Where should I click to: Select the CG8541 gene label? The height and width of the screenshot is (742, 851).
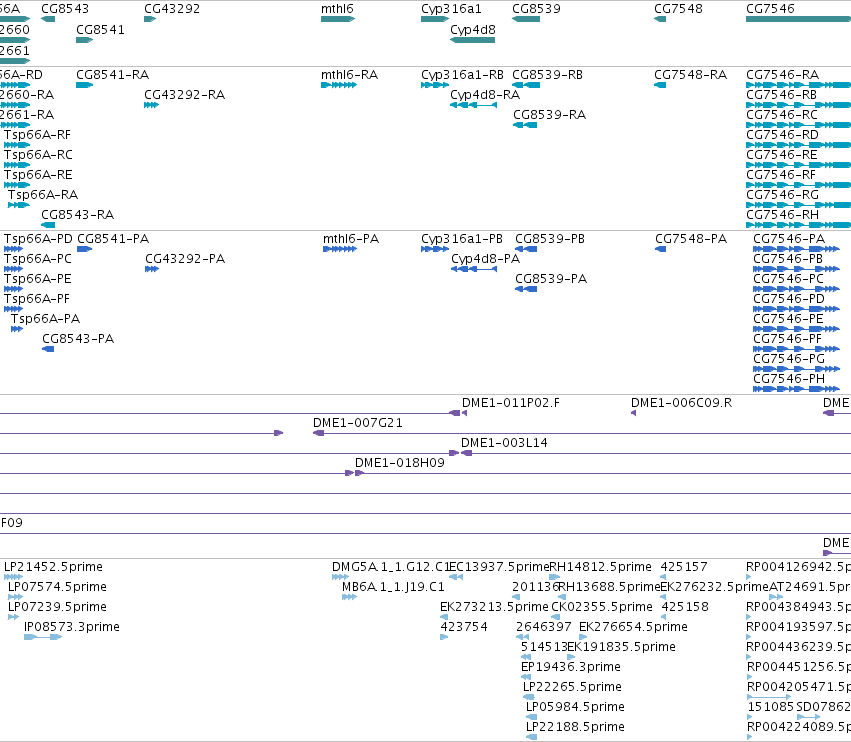[100, 30]
